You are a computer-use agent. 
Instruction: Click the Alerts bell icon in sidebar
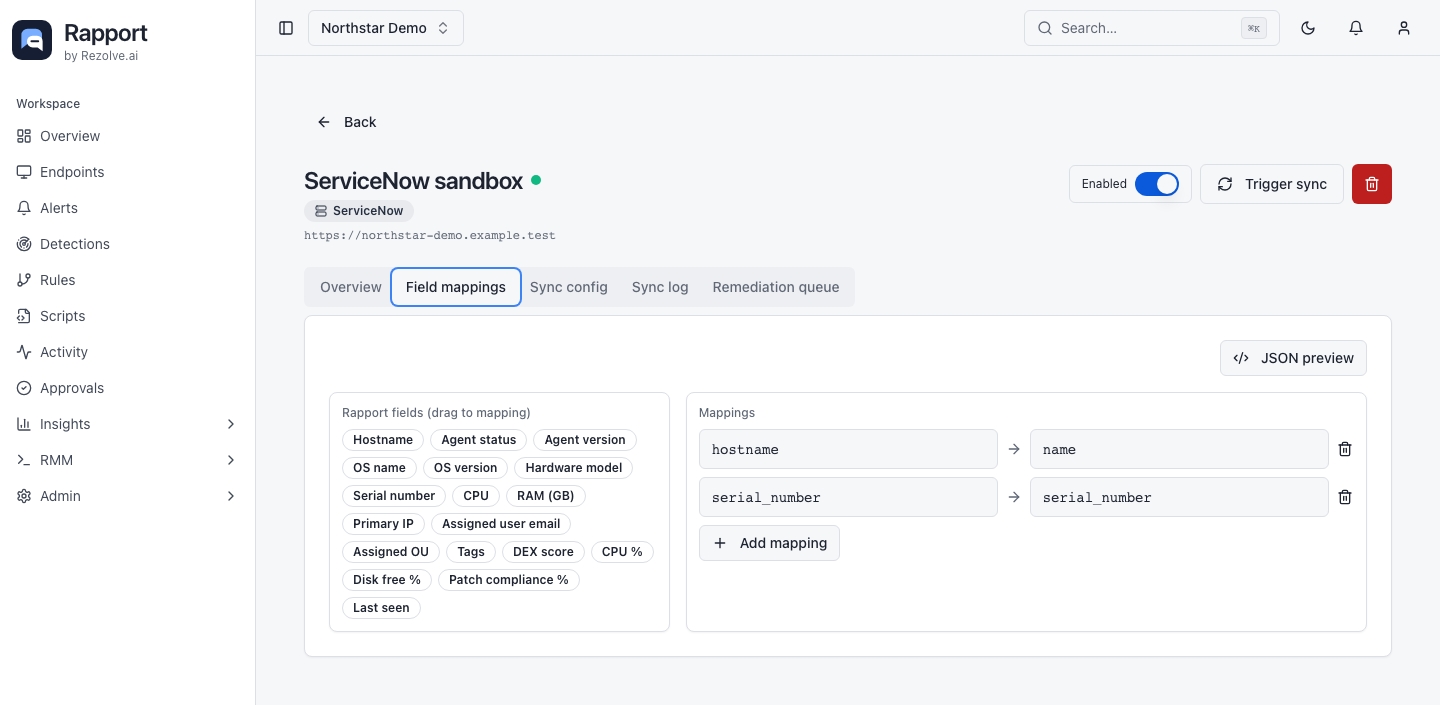[24, 208]
